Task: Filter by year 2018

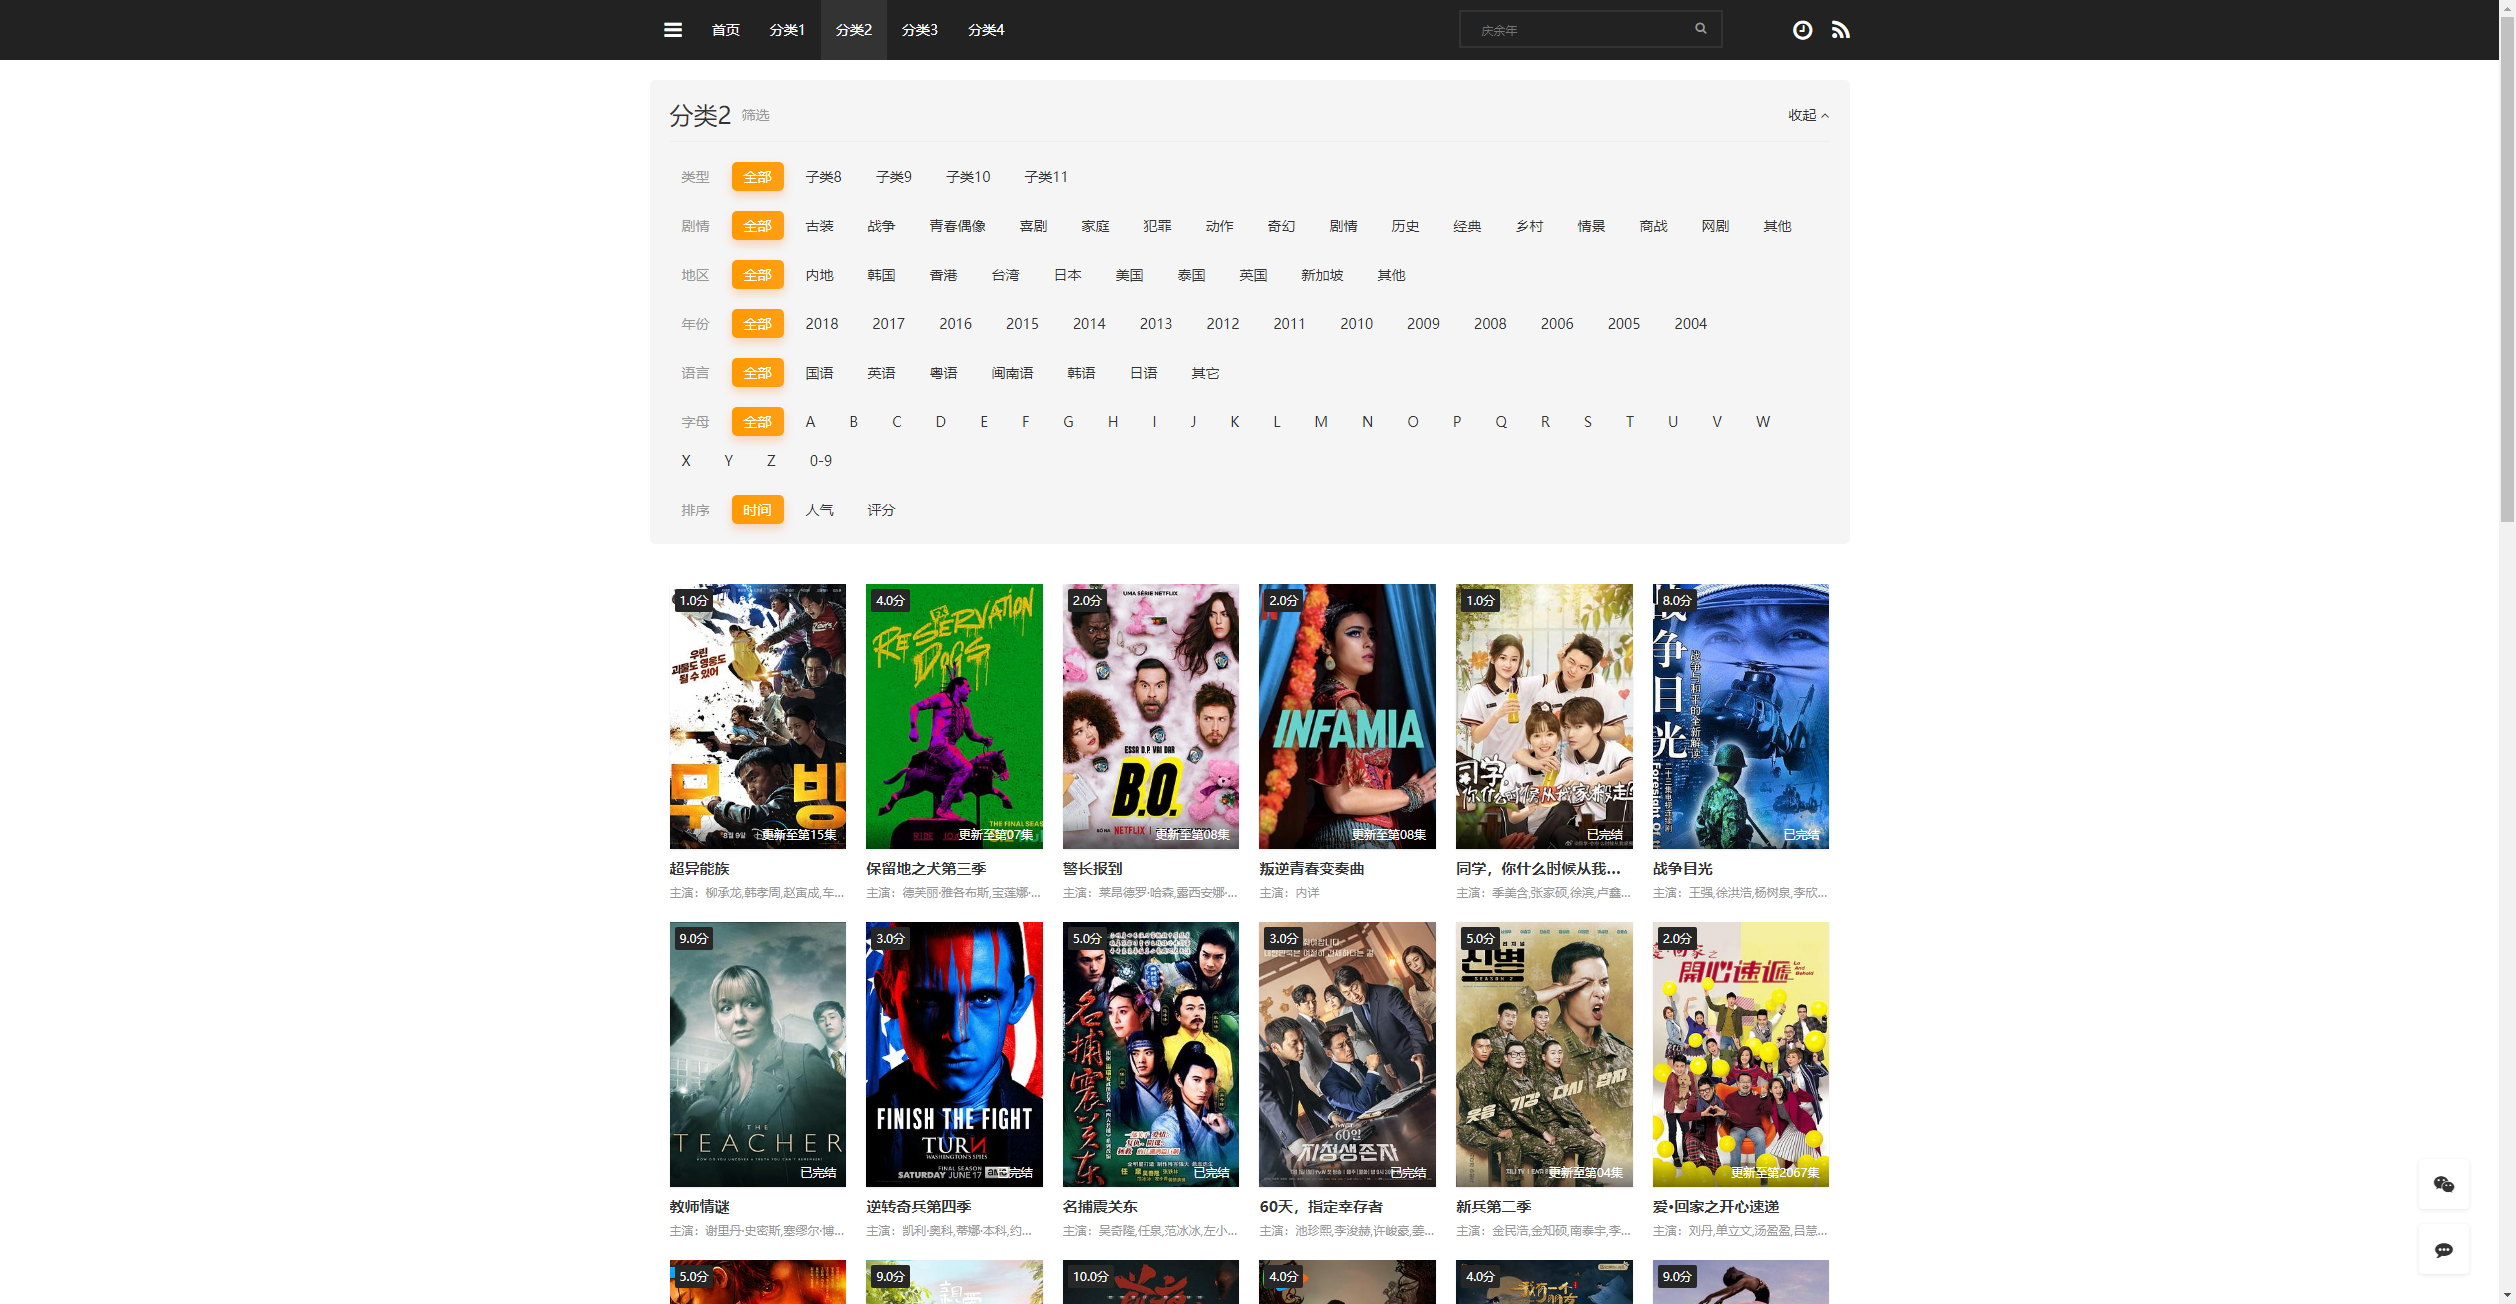Action: click(x=822, y=324)
